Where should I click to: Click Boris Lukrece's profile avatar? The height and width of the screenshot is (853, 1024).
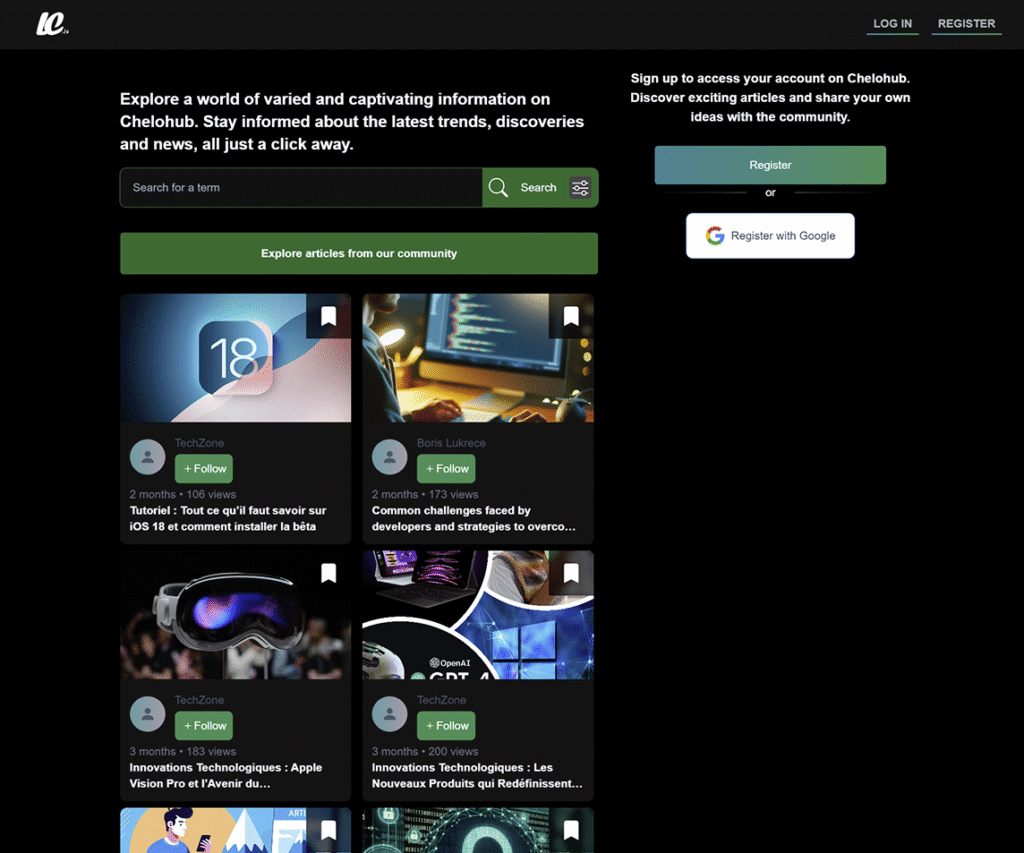coord(389,457)
